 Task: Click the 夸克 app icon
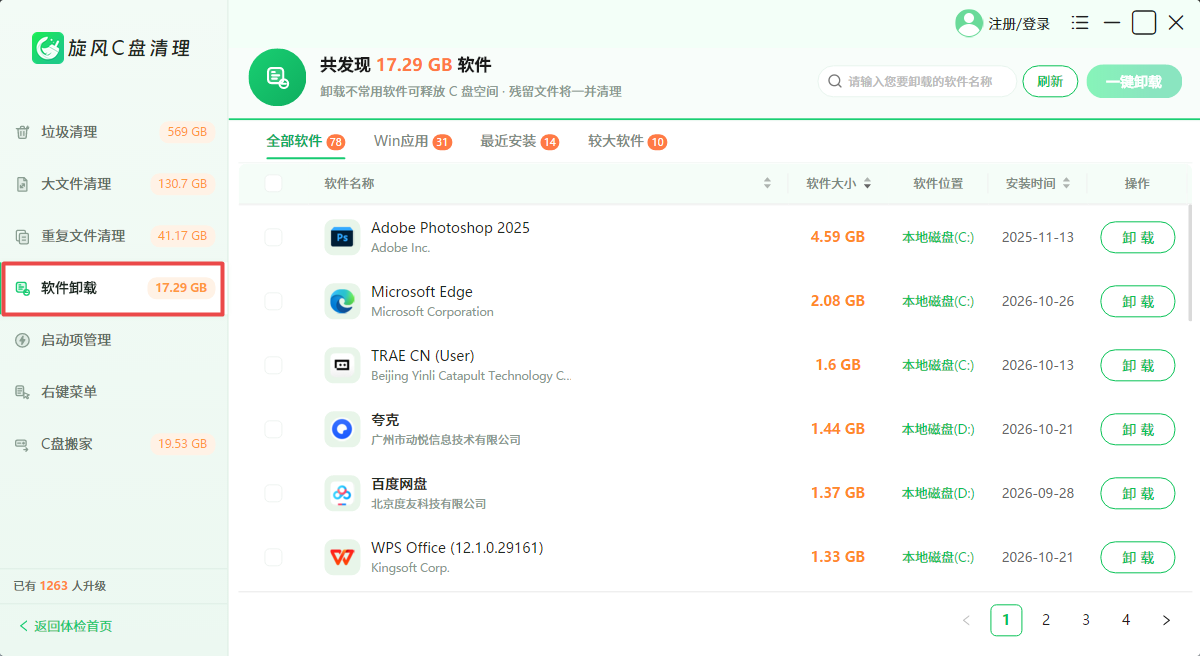(342, 429)
